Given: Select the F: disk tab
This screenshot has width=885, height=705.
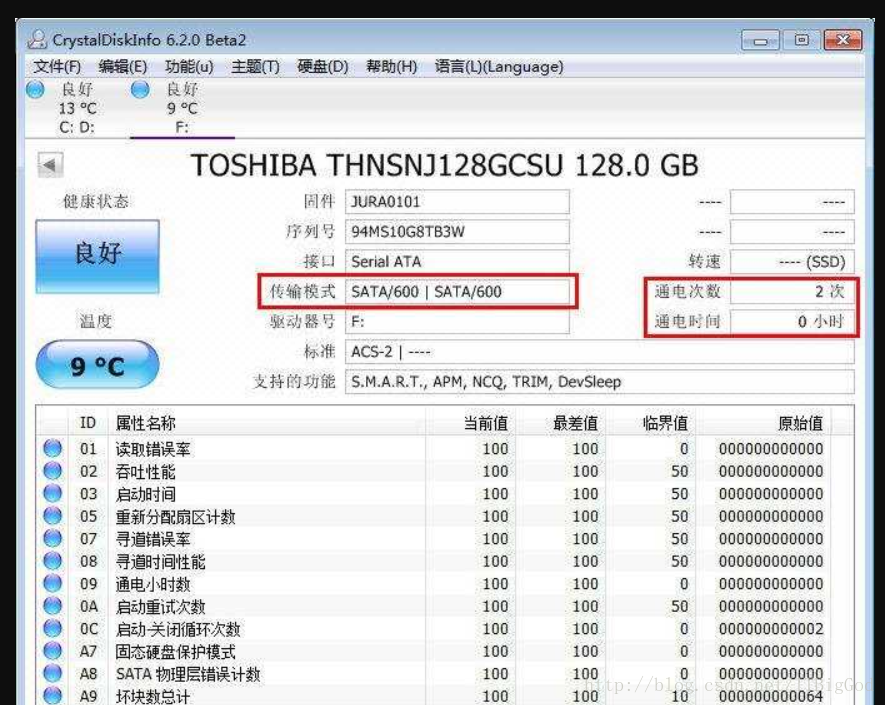Looking at the screenshot, I should [x=182, y=108].
